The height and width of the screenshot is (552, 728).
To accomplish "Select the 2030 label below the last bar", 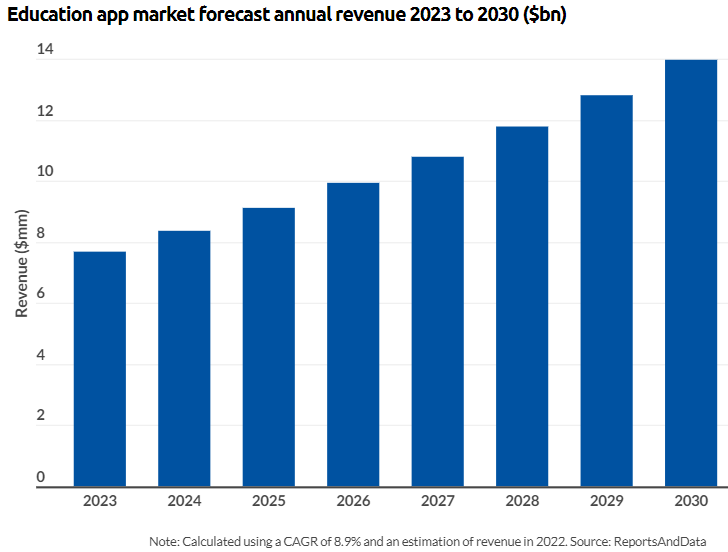I will coord(691,501).
